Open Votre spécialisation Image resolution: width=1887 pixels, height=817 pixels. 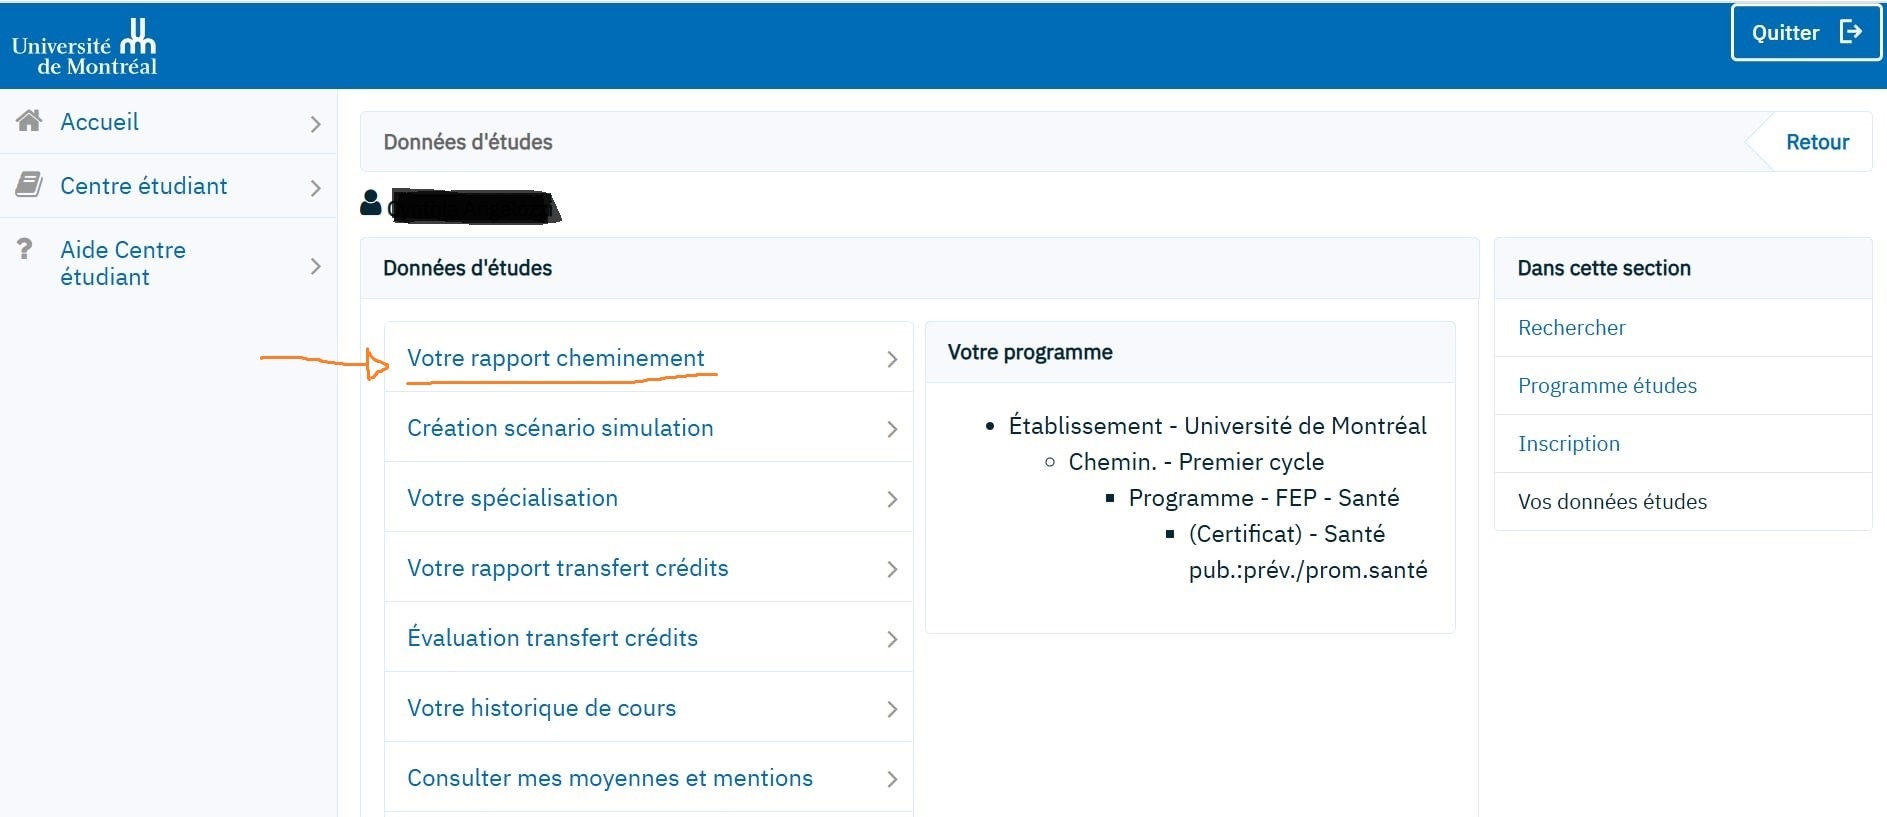click(x=649, y=498)
